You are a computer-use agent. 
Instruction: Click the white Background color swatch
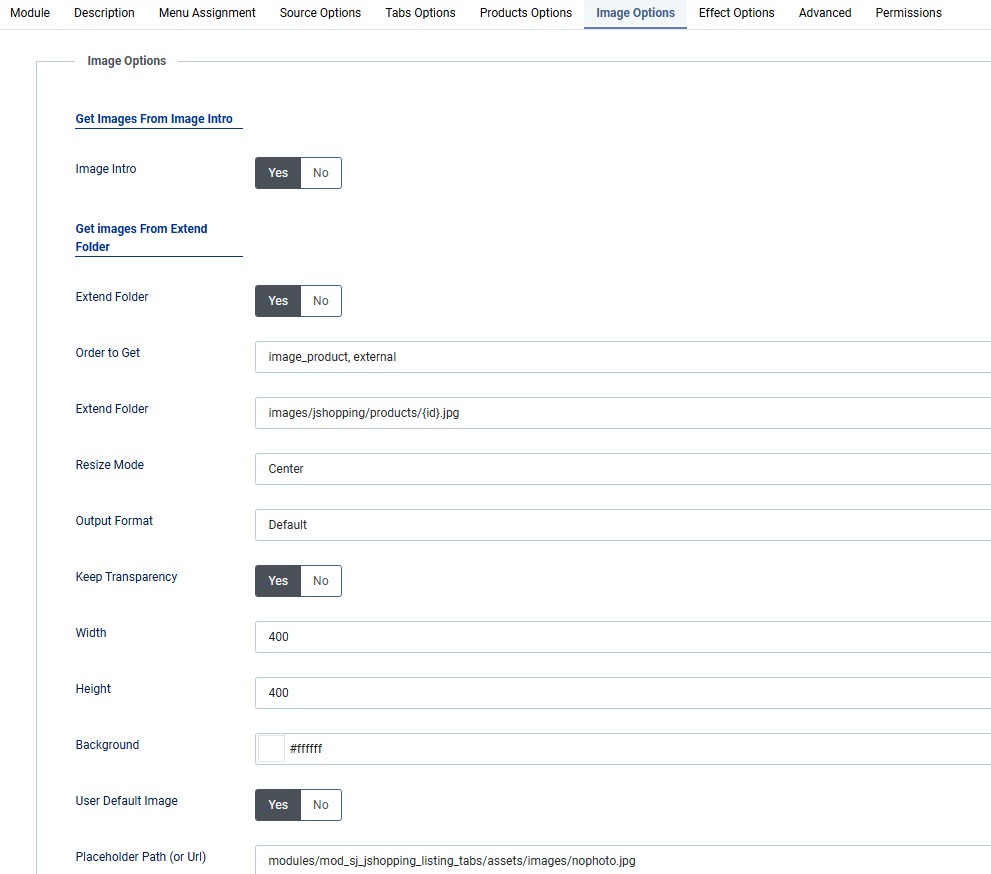pos(271,749)
